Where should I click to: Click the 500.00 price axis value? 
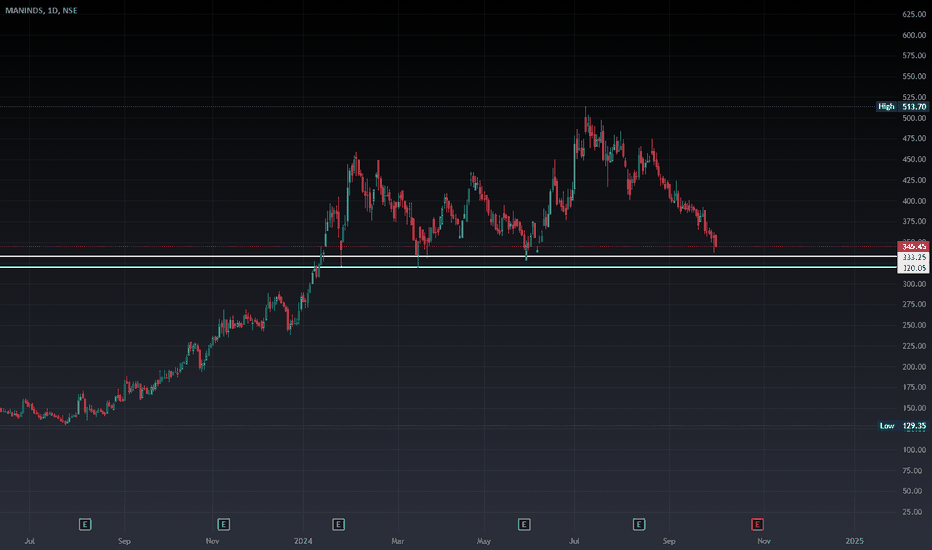[914, 118]
